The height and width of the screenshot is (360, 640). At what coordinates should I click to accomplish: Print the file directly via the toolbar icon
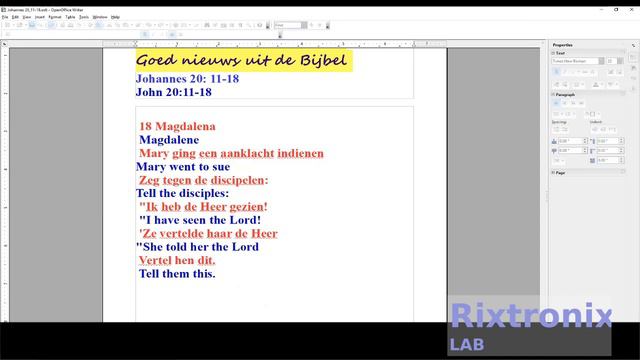(70, 25)
